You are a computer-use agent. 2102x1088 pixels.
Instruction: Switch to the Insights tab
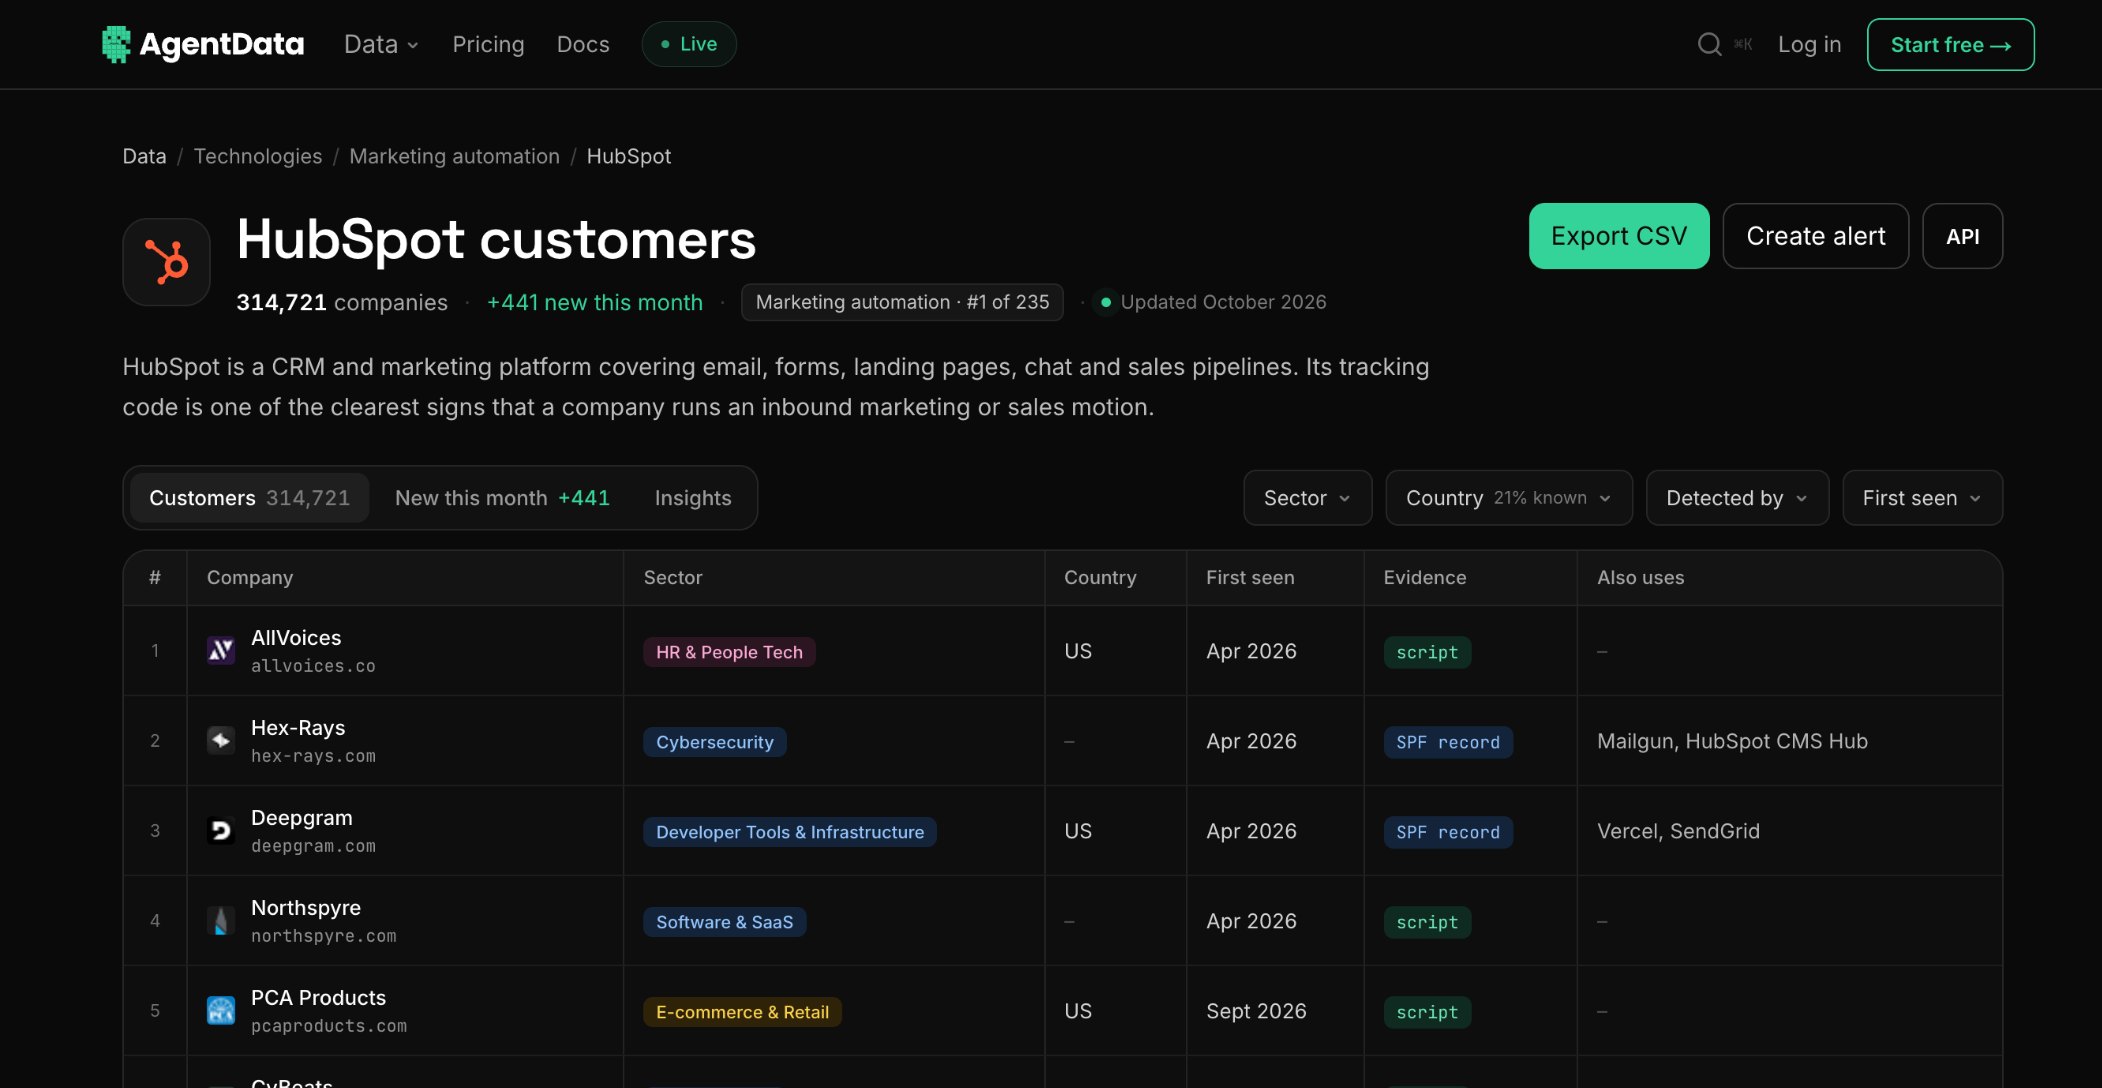coord(693,498)
